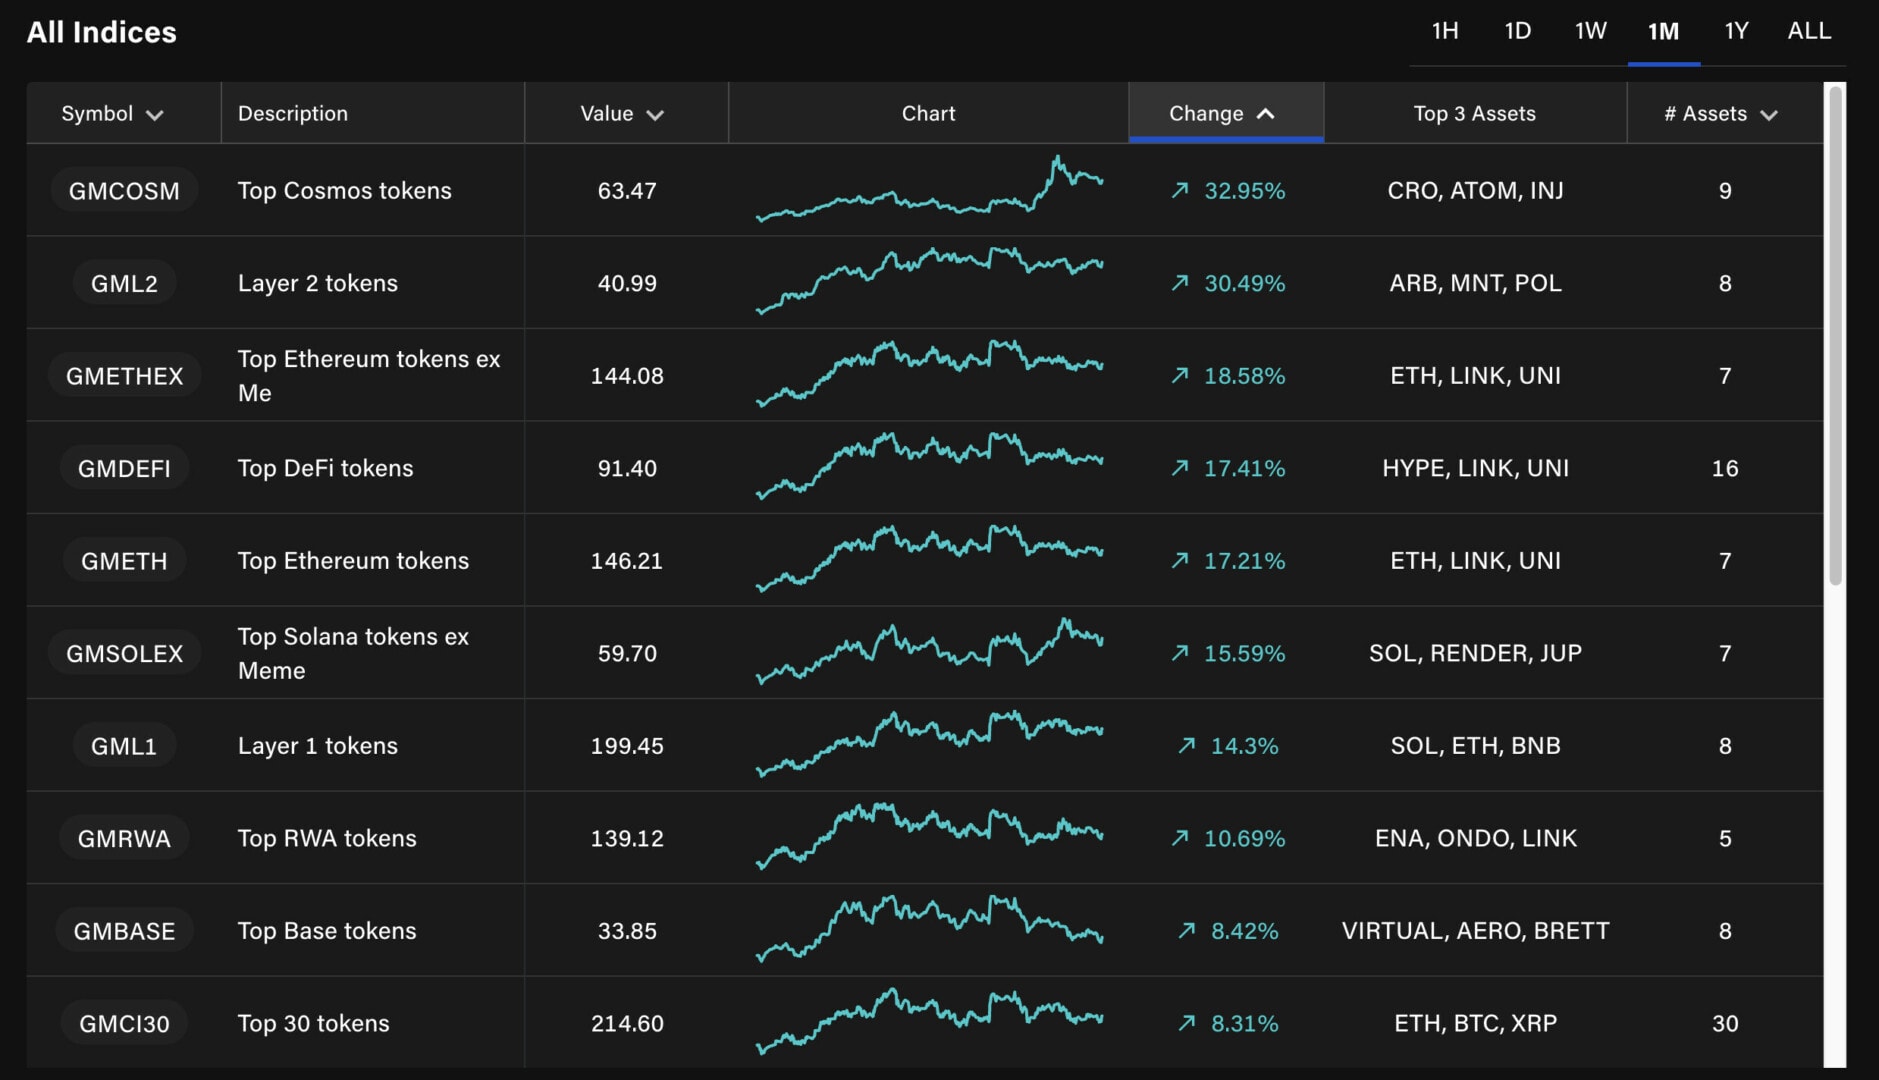Click the arrow icon next to 8.31%

[1187, 1023]
